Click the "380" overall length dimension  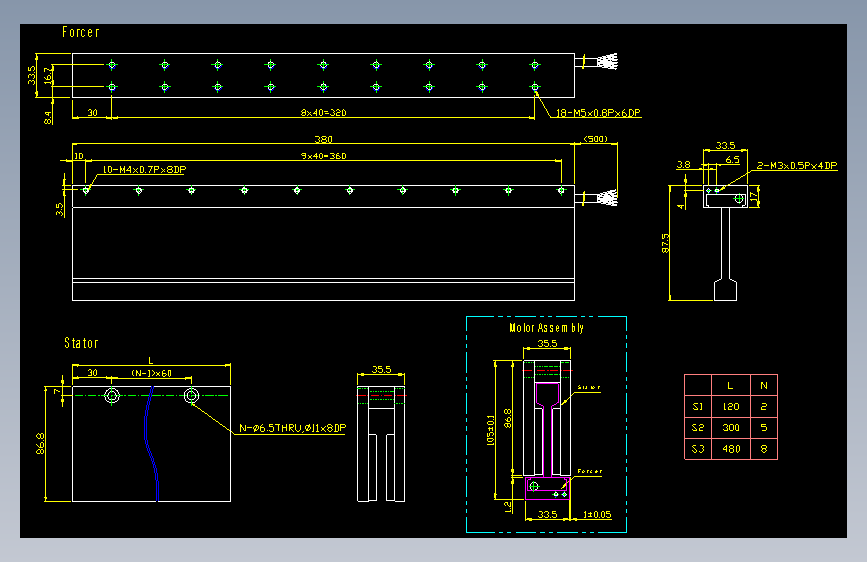click(323, 139)
